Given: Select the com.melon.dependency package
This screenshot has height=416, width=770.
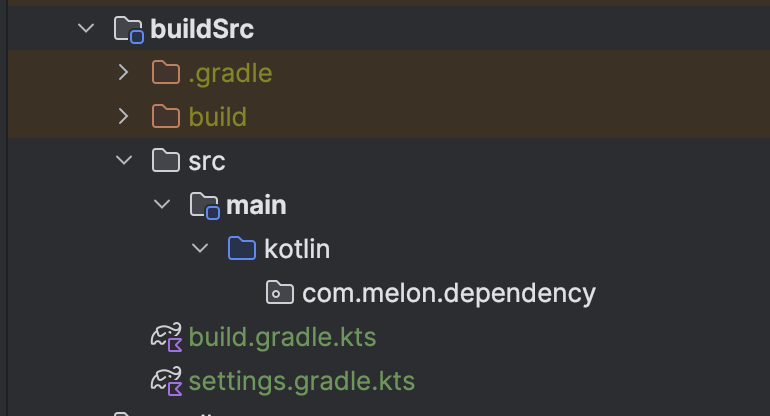Looking at the screenshot, I should (449, 294).
